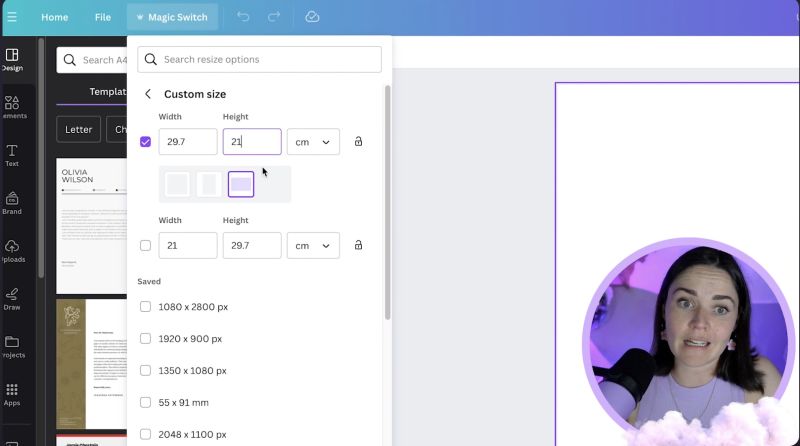
Task: Open the Projects sidebar panel
Action: point(12,347)
